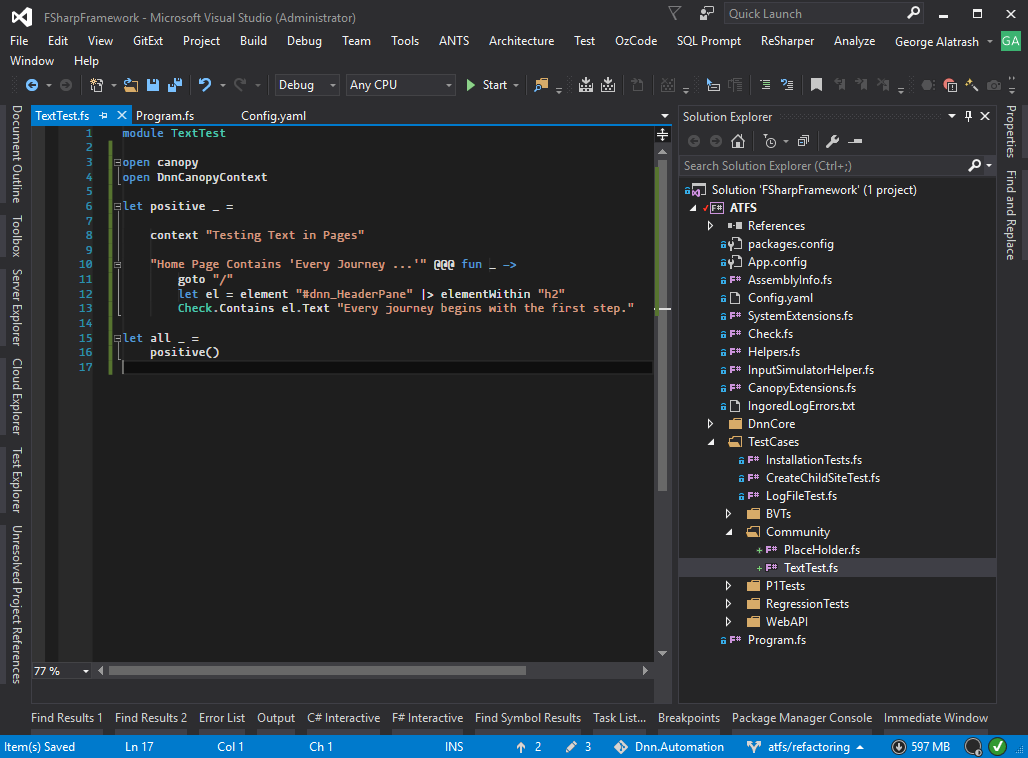Save the current file with the disk icon
1028x758 pixels.
point(153,85)
